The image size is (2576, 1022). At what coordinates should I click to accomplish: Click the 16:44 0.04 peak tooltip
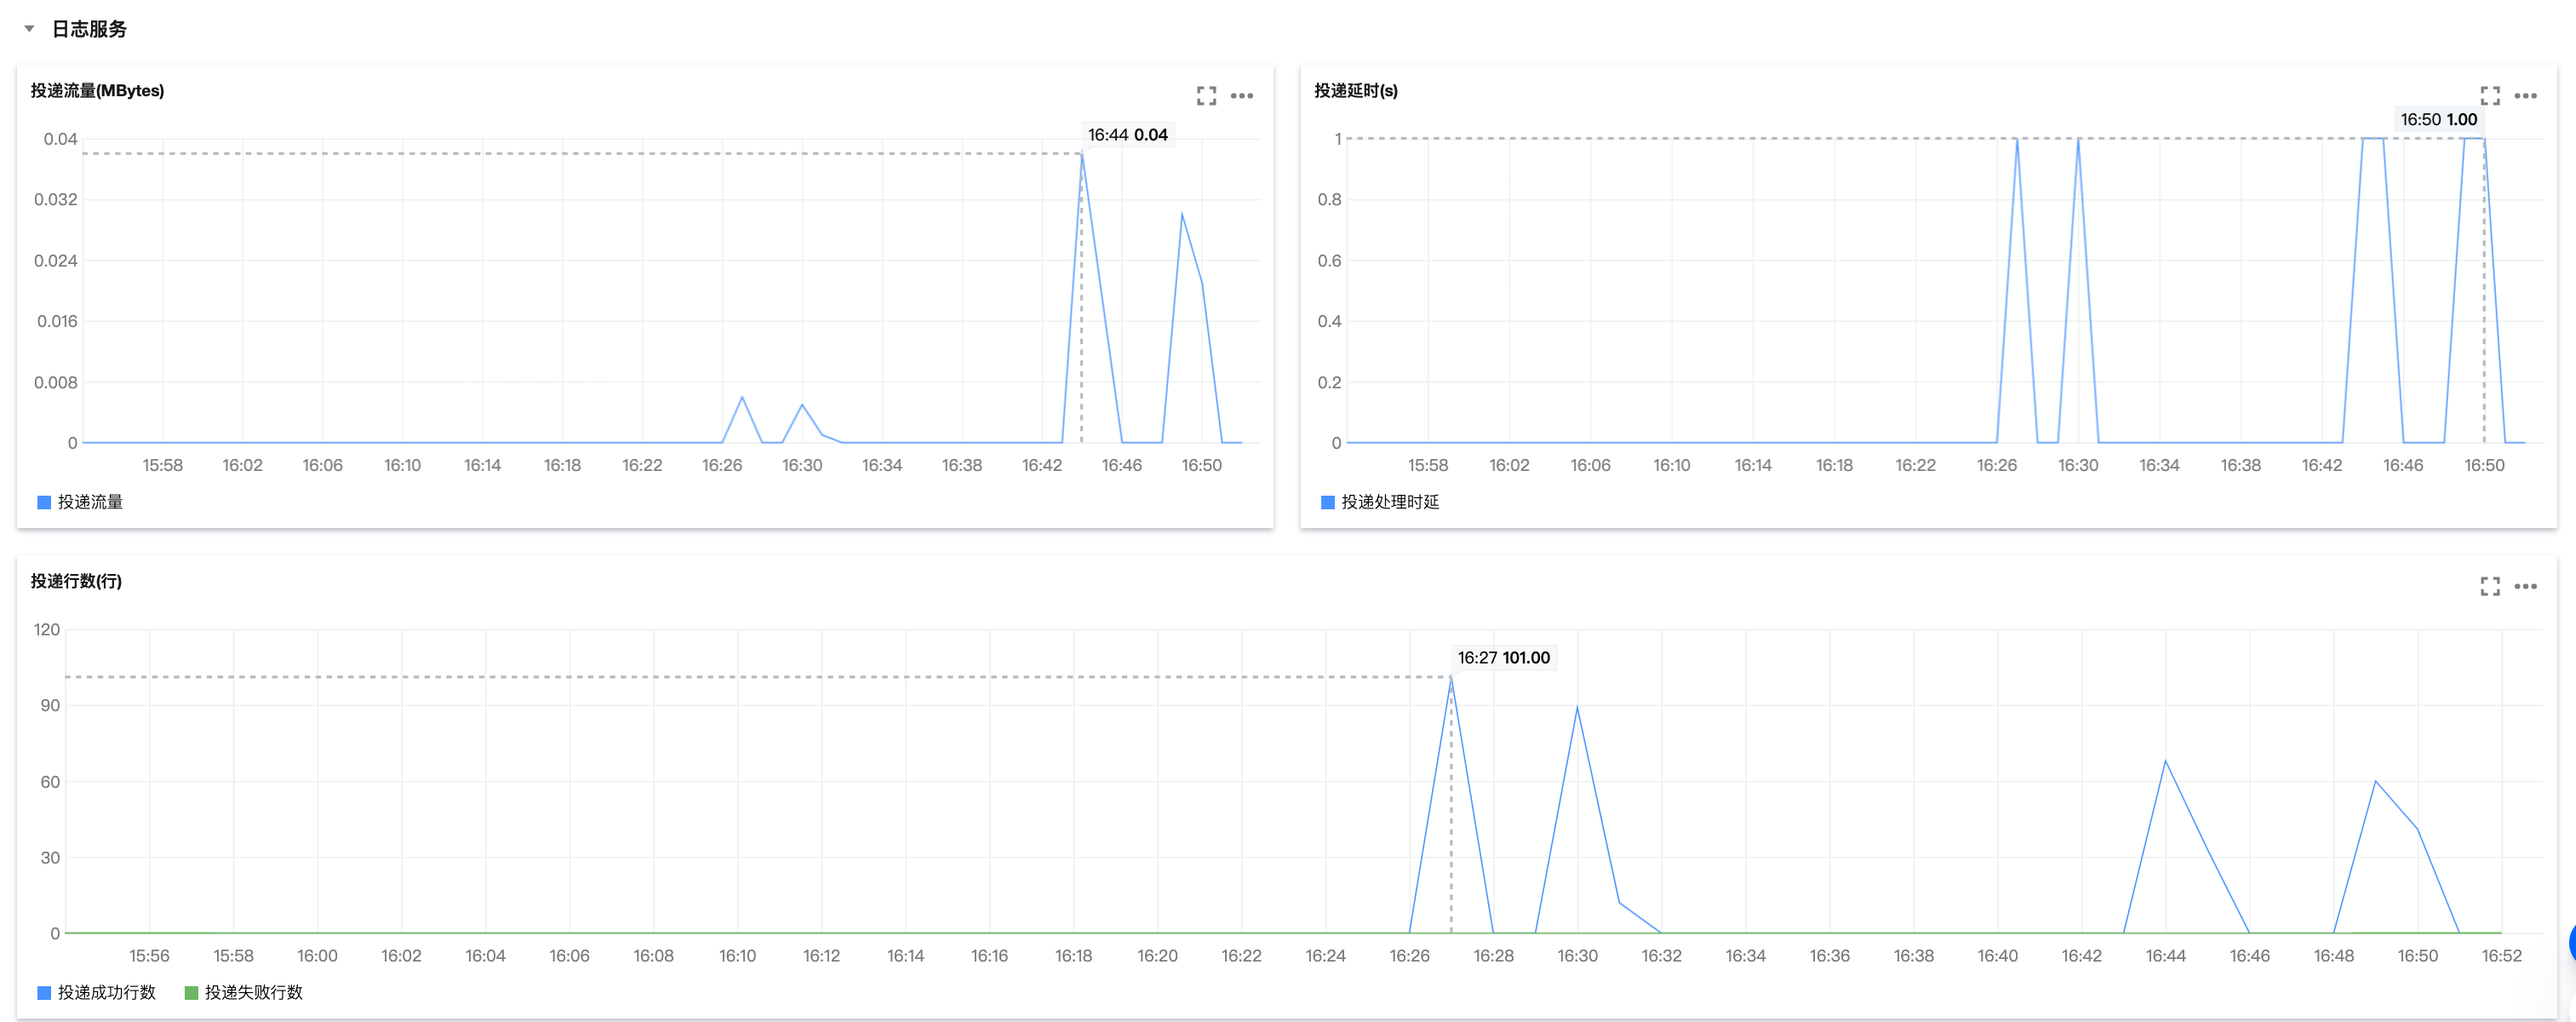pyautogui.click(x=1127, y=135)
